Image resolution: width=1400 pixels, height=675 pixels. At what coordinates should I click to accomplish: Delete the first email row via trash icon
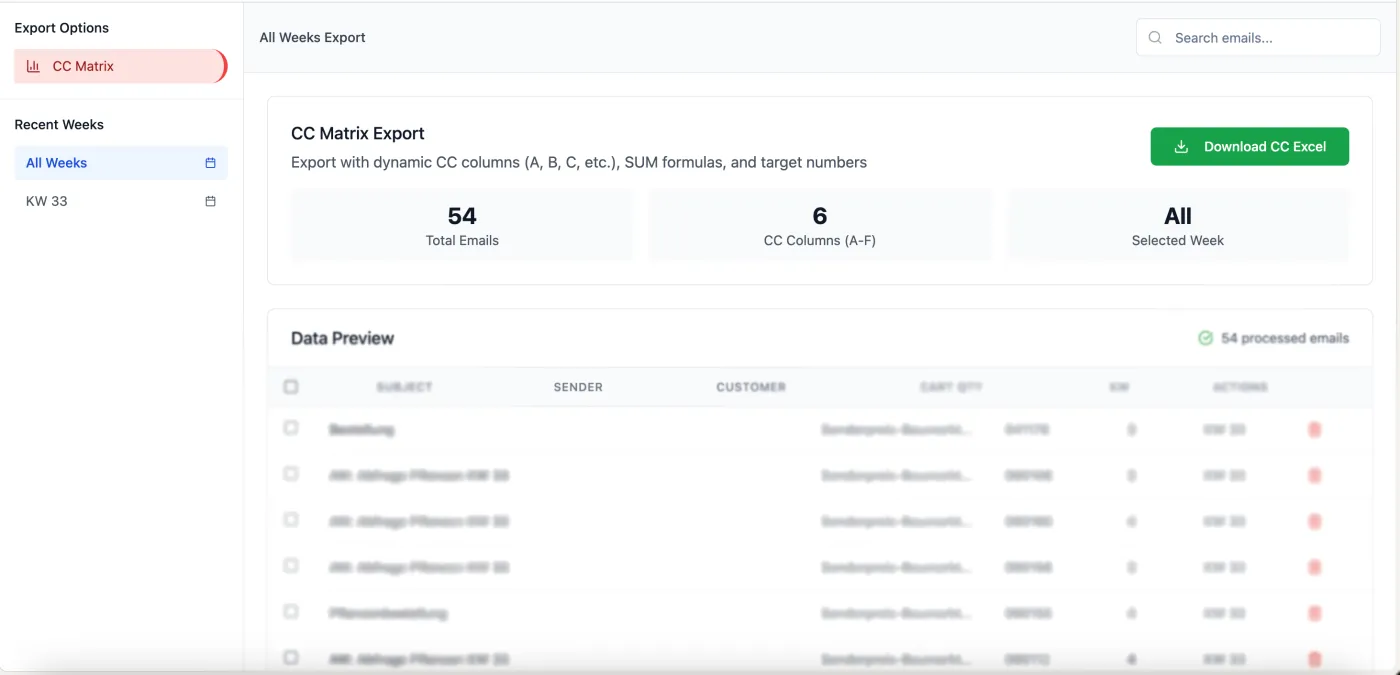click(x=1314, y=429)
